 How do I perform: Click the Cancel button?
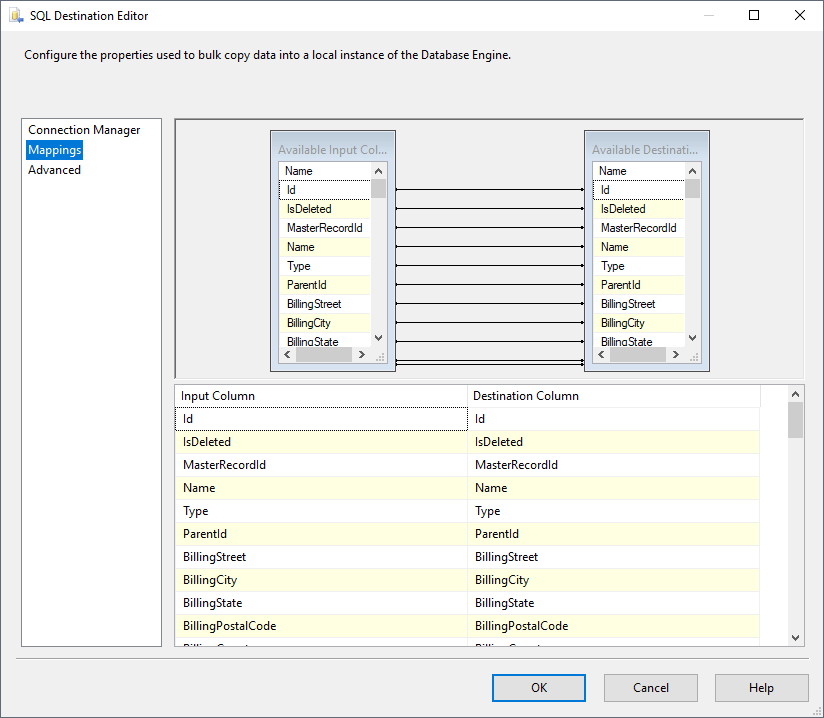651,688
